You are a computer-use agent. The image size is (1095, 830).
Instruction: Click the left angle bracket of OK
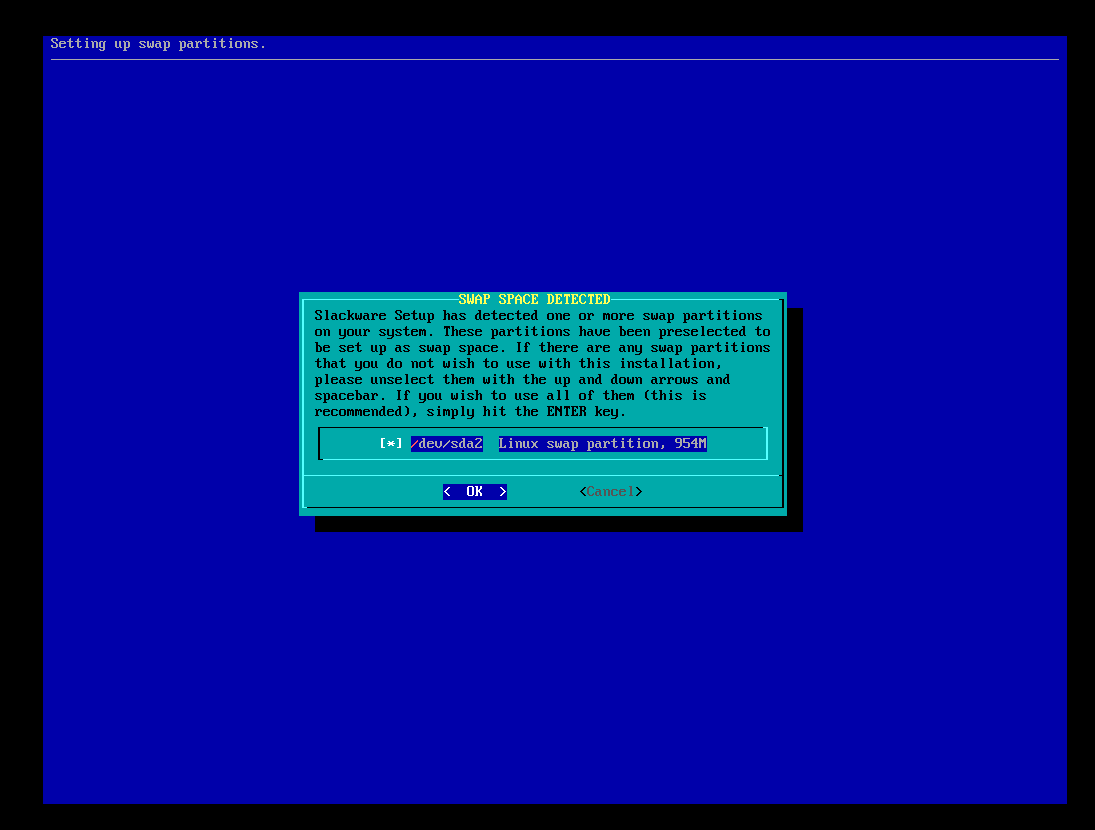(447, 491)
